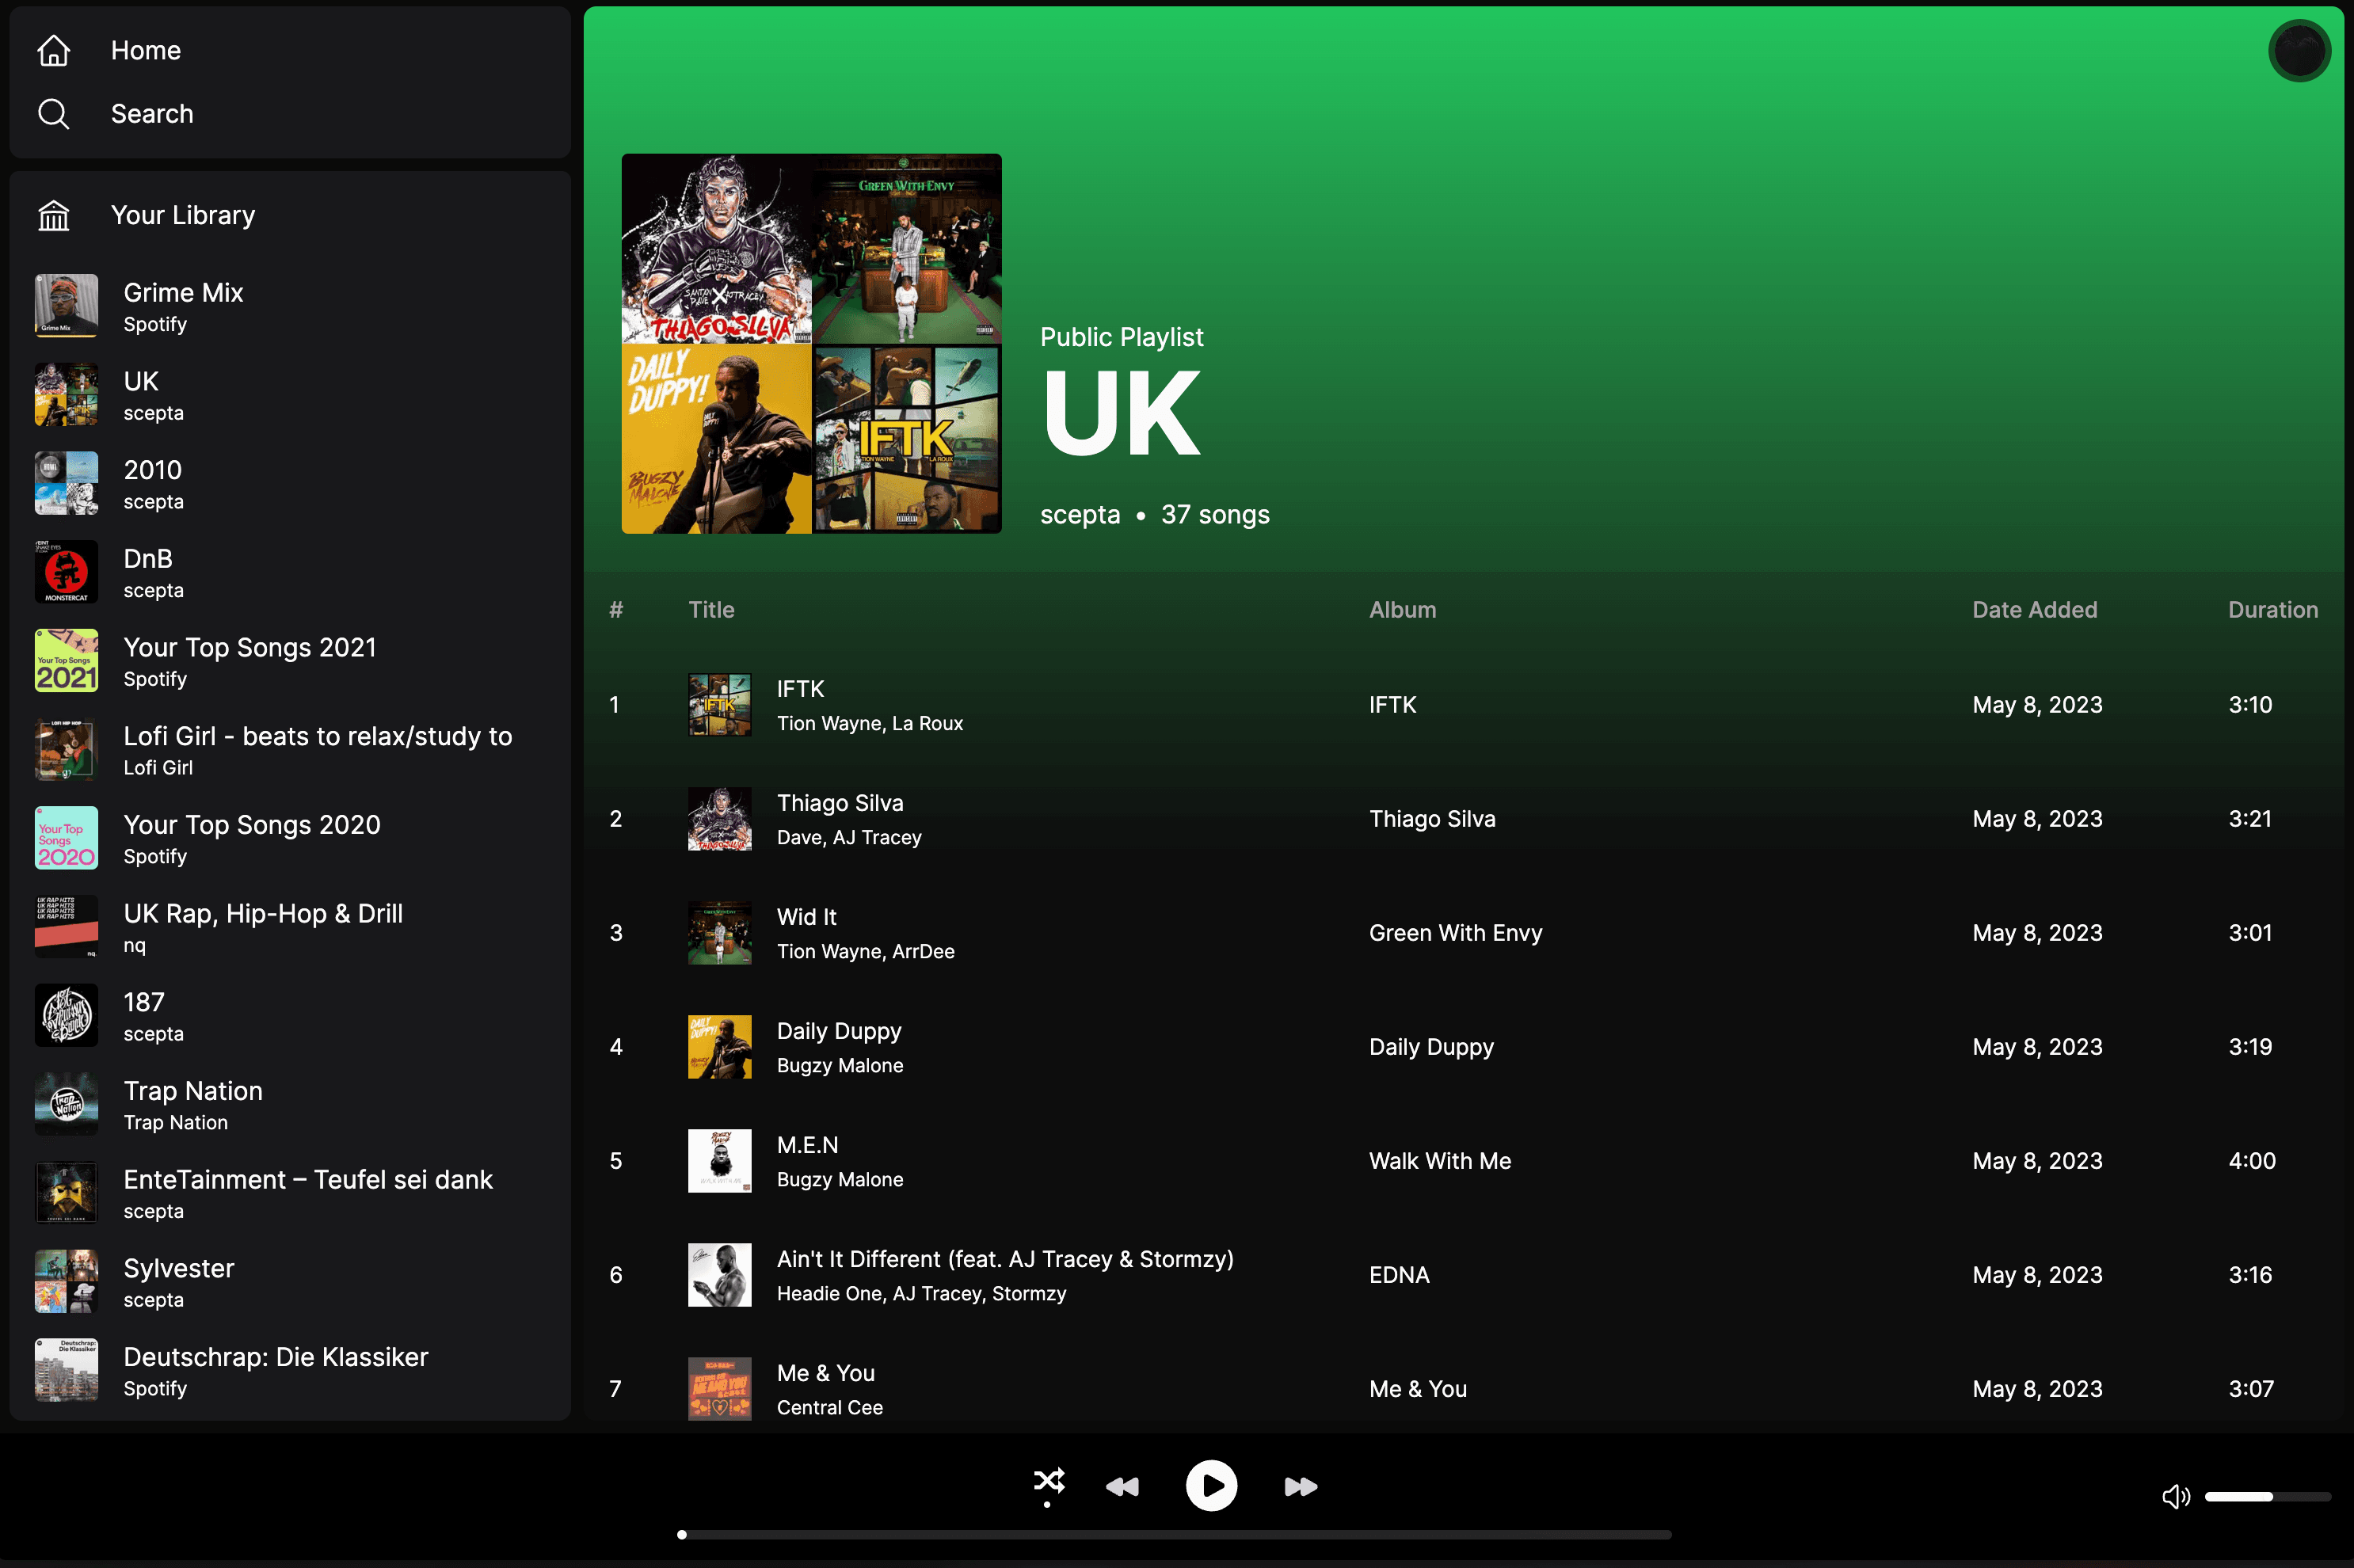Open the DnB playlist by scepta

pyautogui.click(x=148, y=571)
